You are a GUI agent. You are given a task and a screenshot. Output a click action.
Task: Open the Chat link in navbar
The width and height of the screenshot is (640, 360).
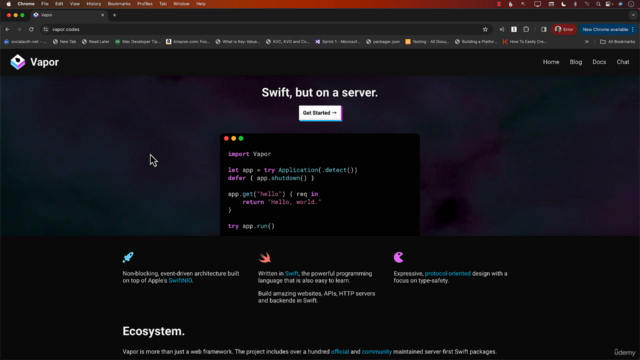[623, 62]
